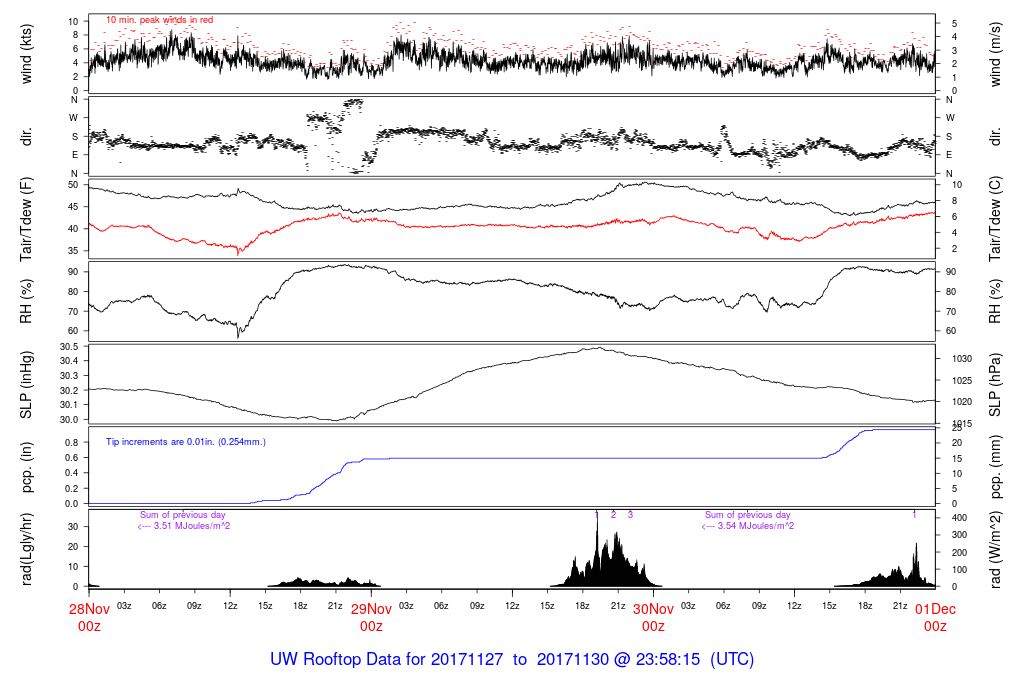Viewport: 1024px width, 700px height.
Task: Click the 'pcp. (mm)' axis label
Action: coord(995,467)
